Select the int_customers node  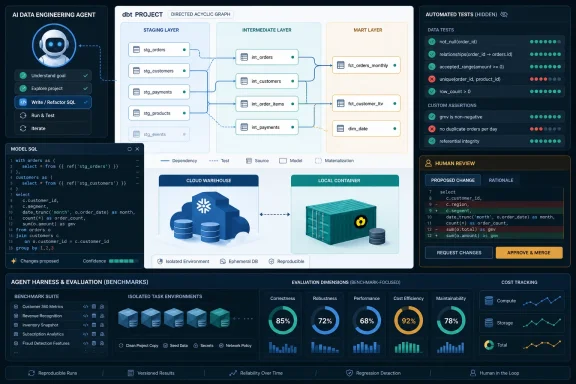[x=267, y=81]
